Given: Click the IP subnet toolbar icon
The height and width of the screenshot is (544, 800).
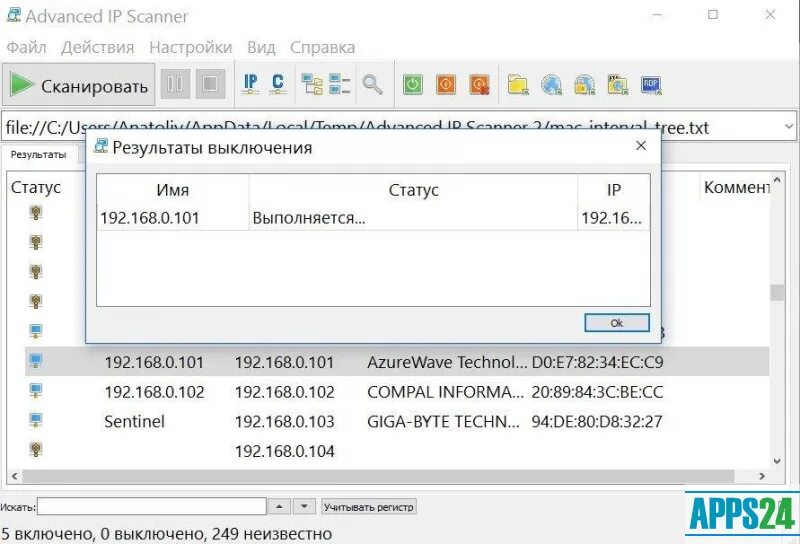Looking at the screenshot, I should [x=250, y=84].
